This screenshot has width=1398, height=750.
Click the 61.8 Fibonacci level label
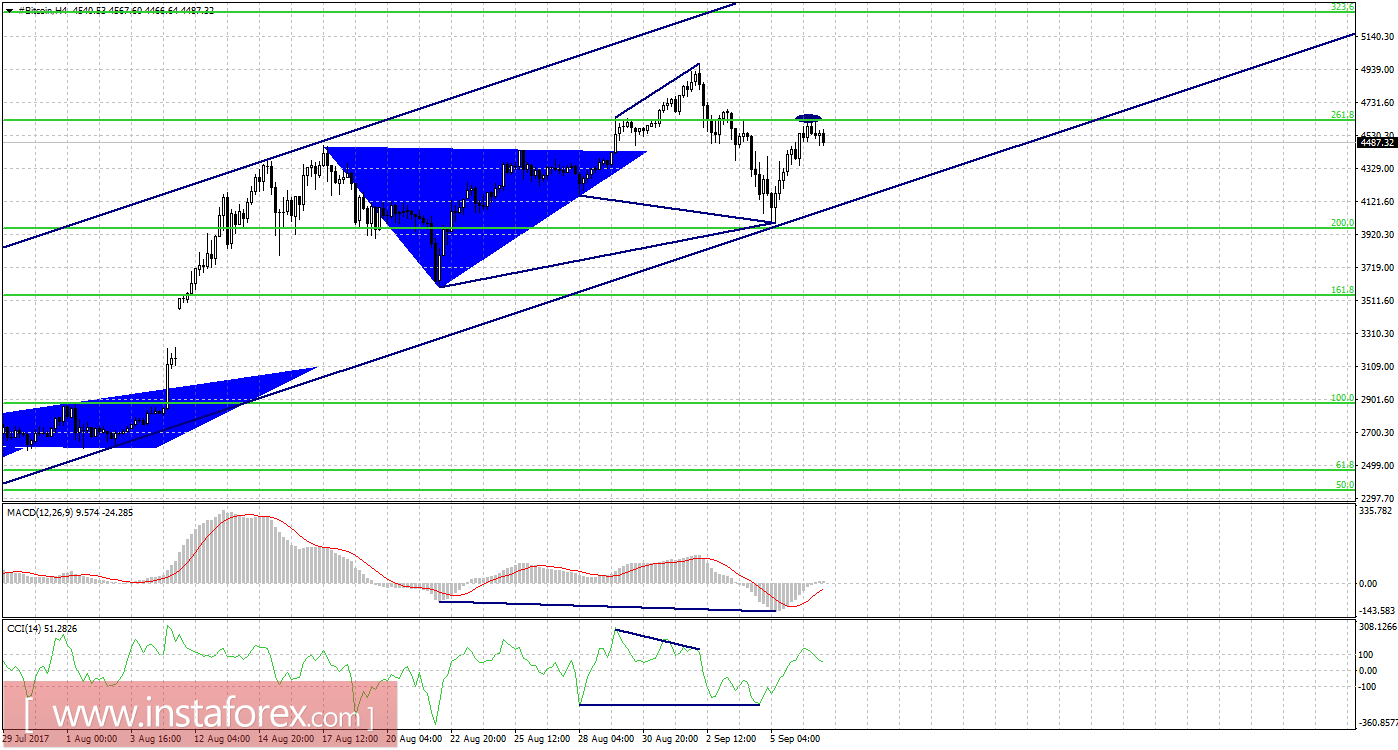pos(1345,465)
